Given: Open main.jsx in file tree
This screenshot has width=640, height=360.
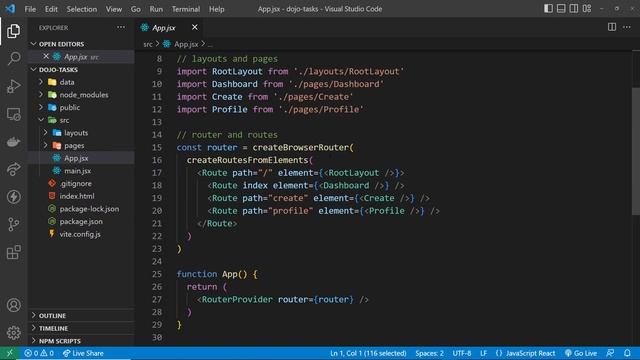Looking at the screenshot, I should point(78,171).
